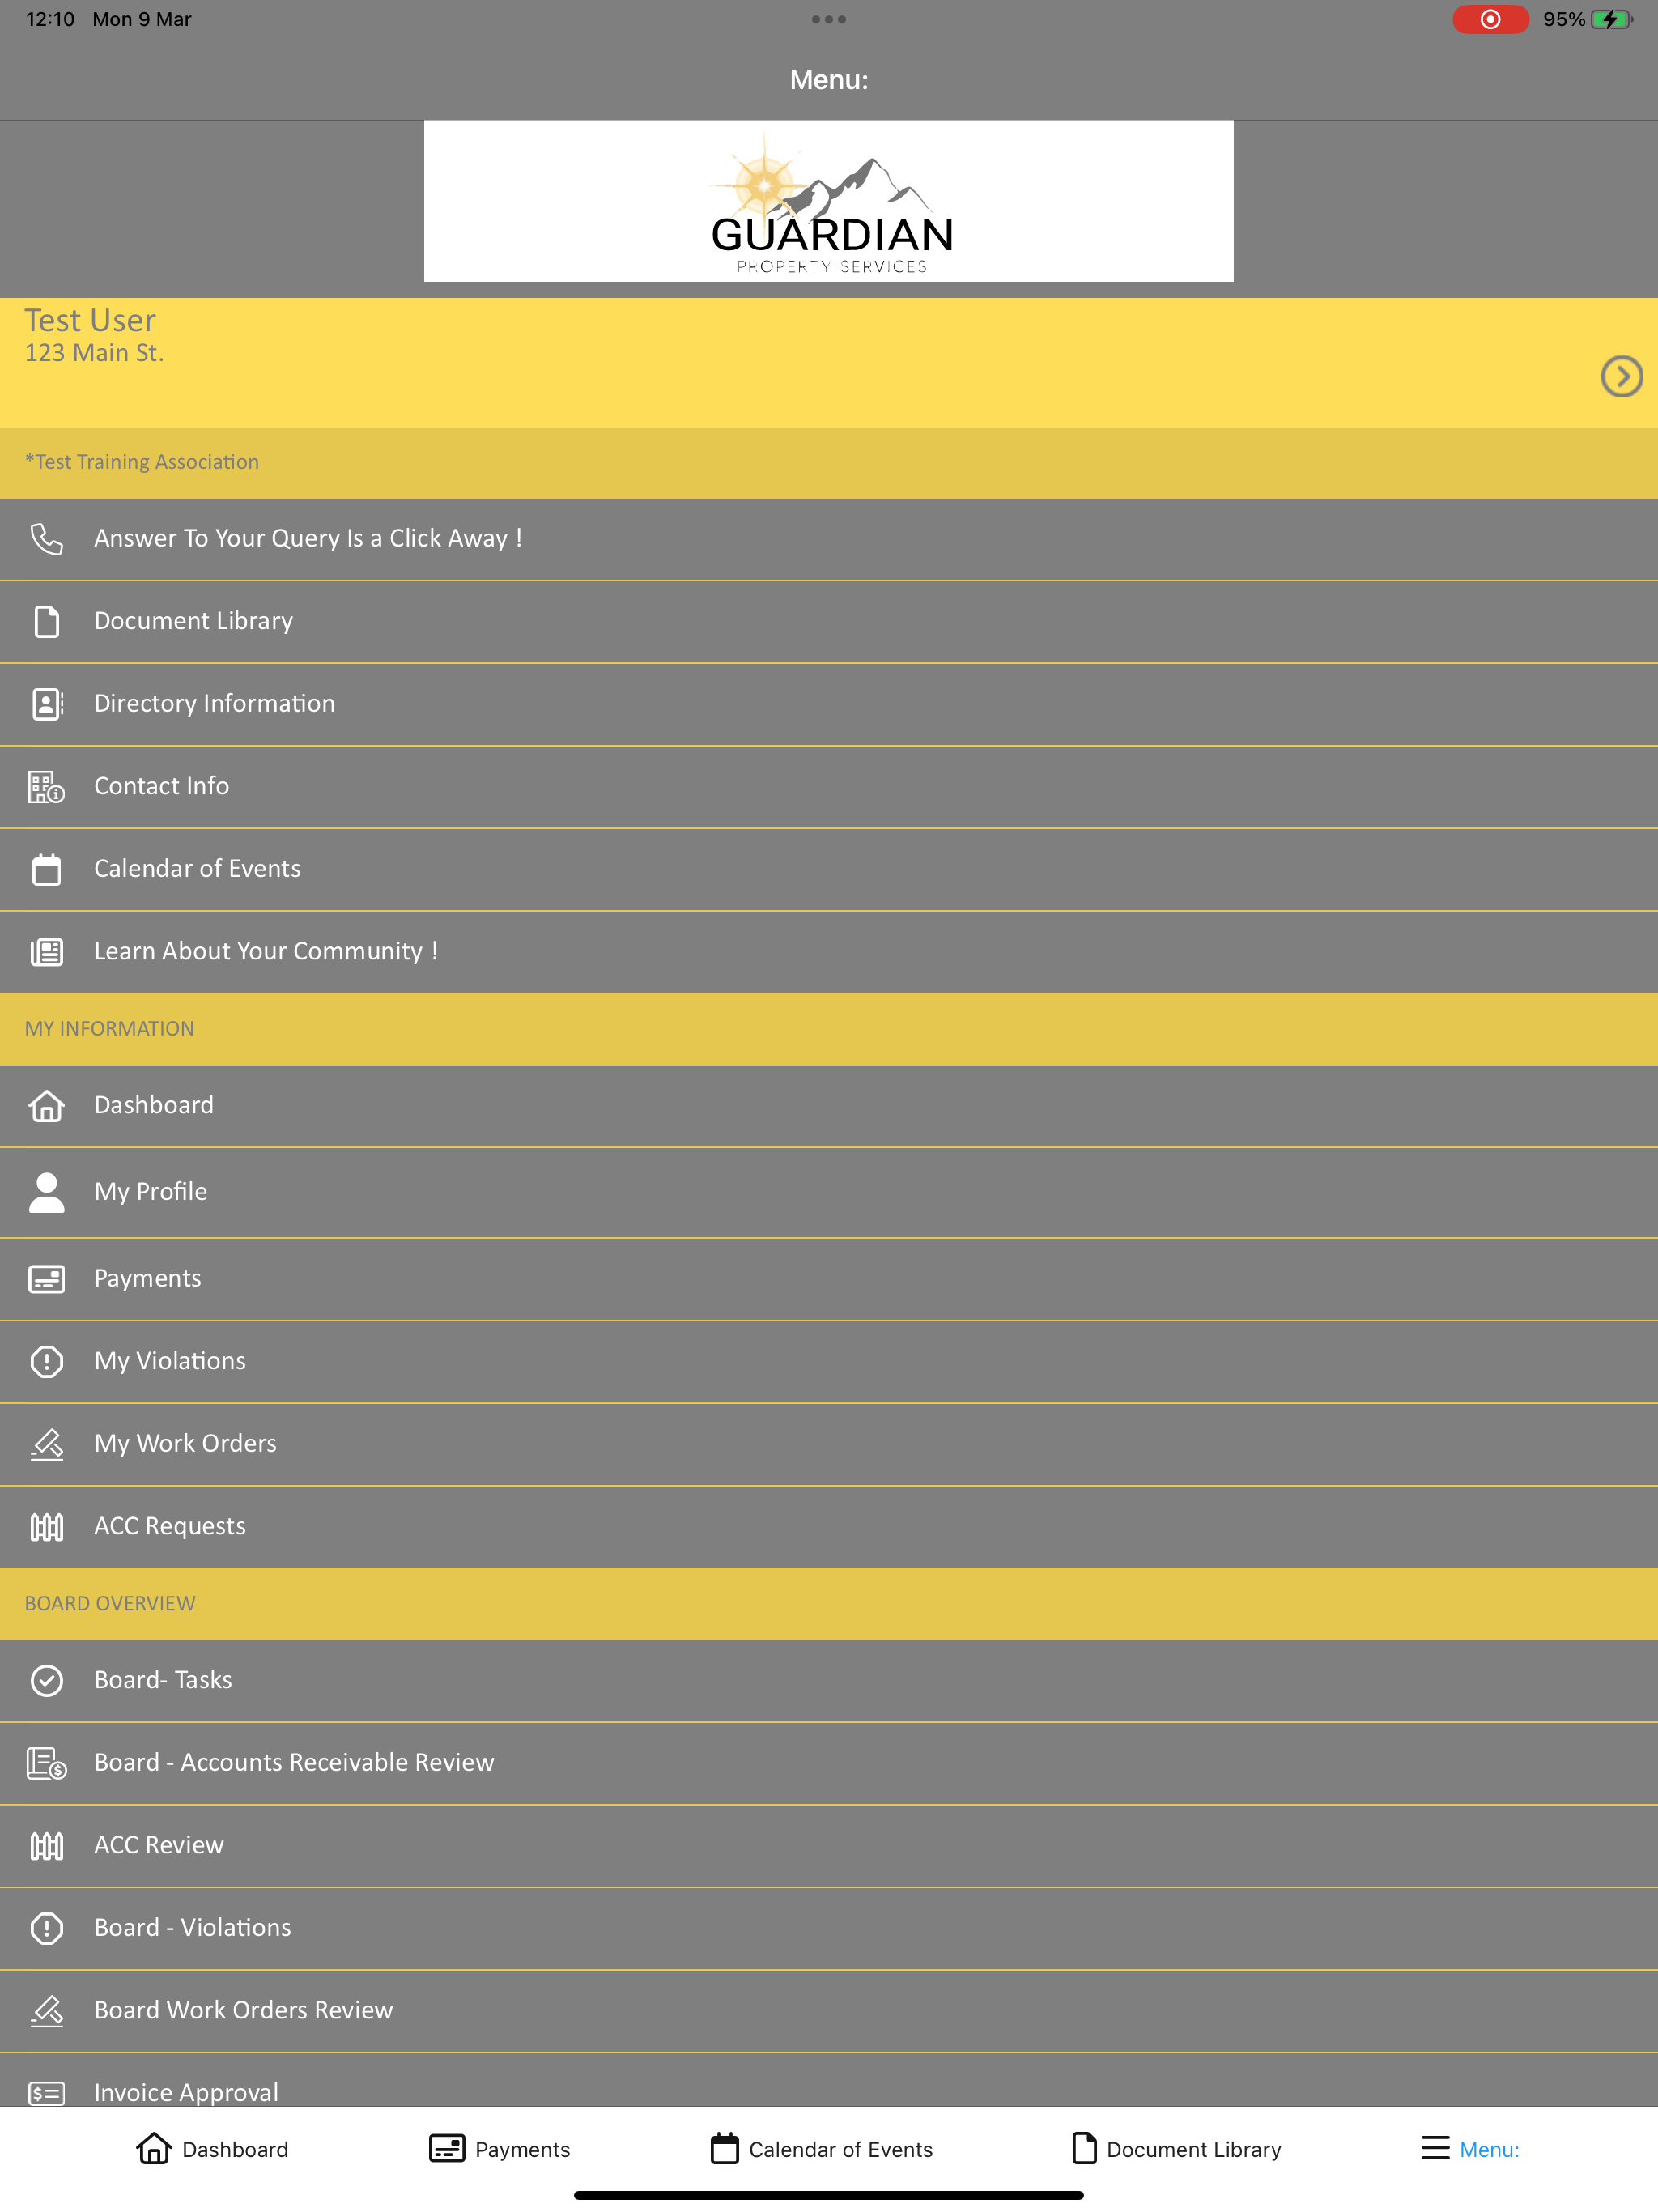
Task: Tap the card icon in Payments menu row
Action: coord(47,1279)
